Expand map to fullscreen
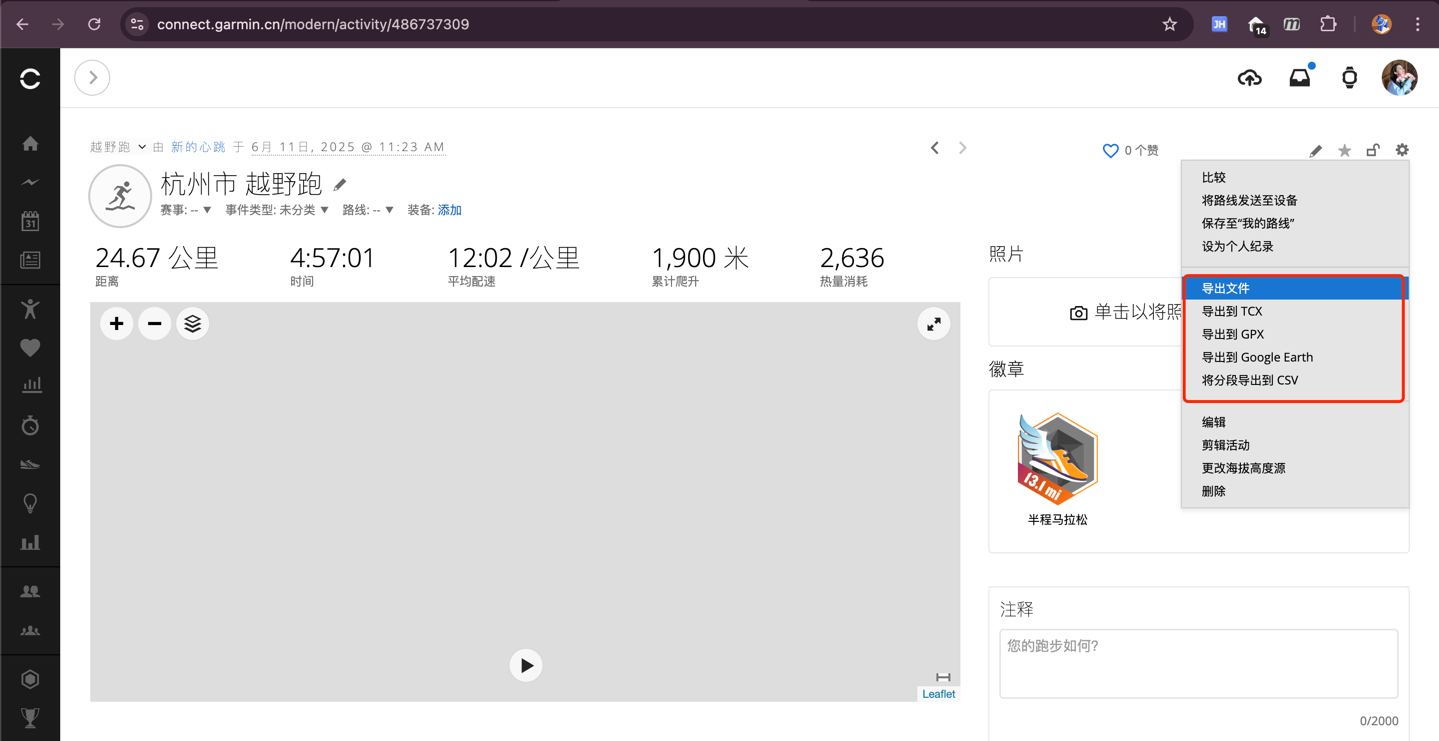The image size is (1439, 741). [x=933, y=324]
